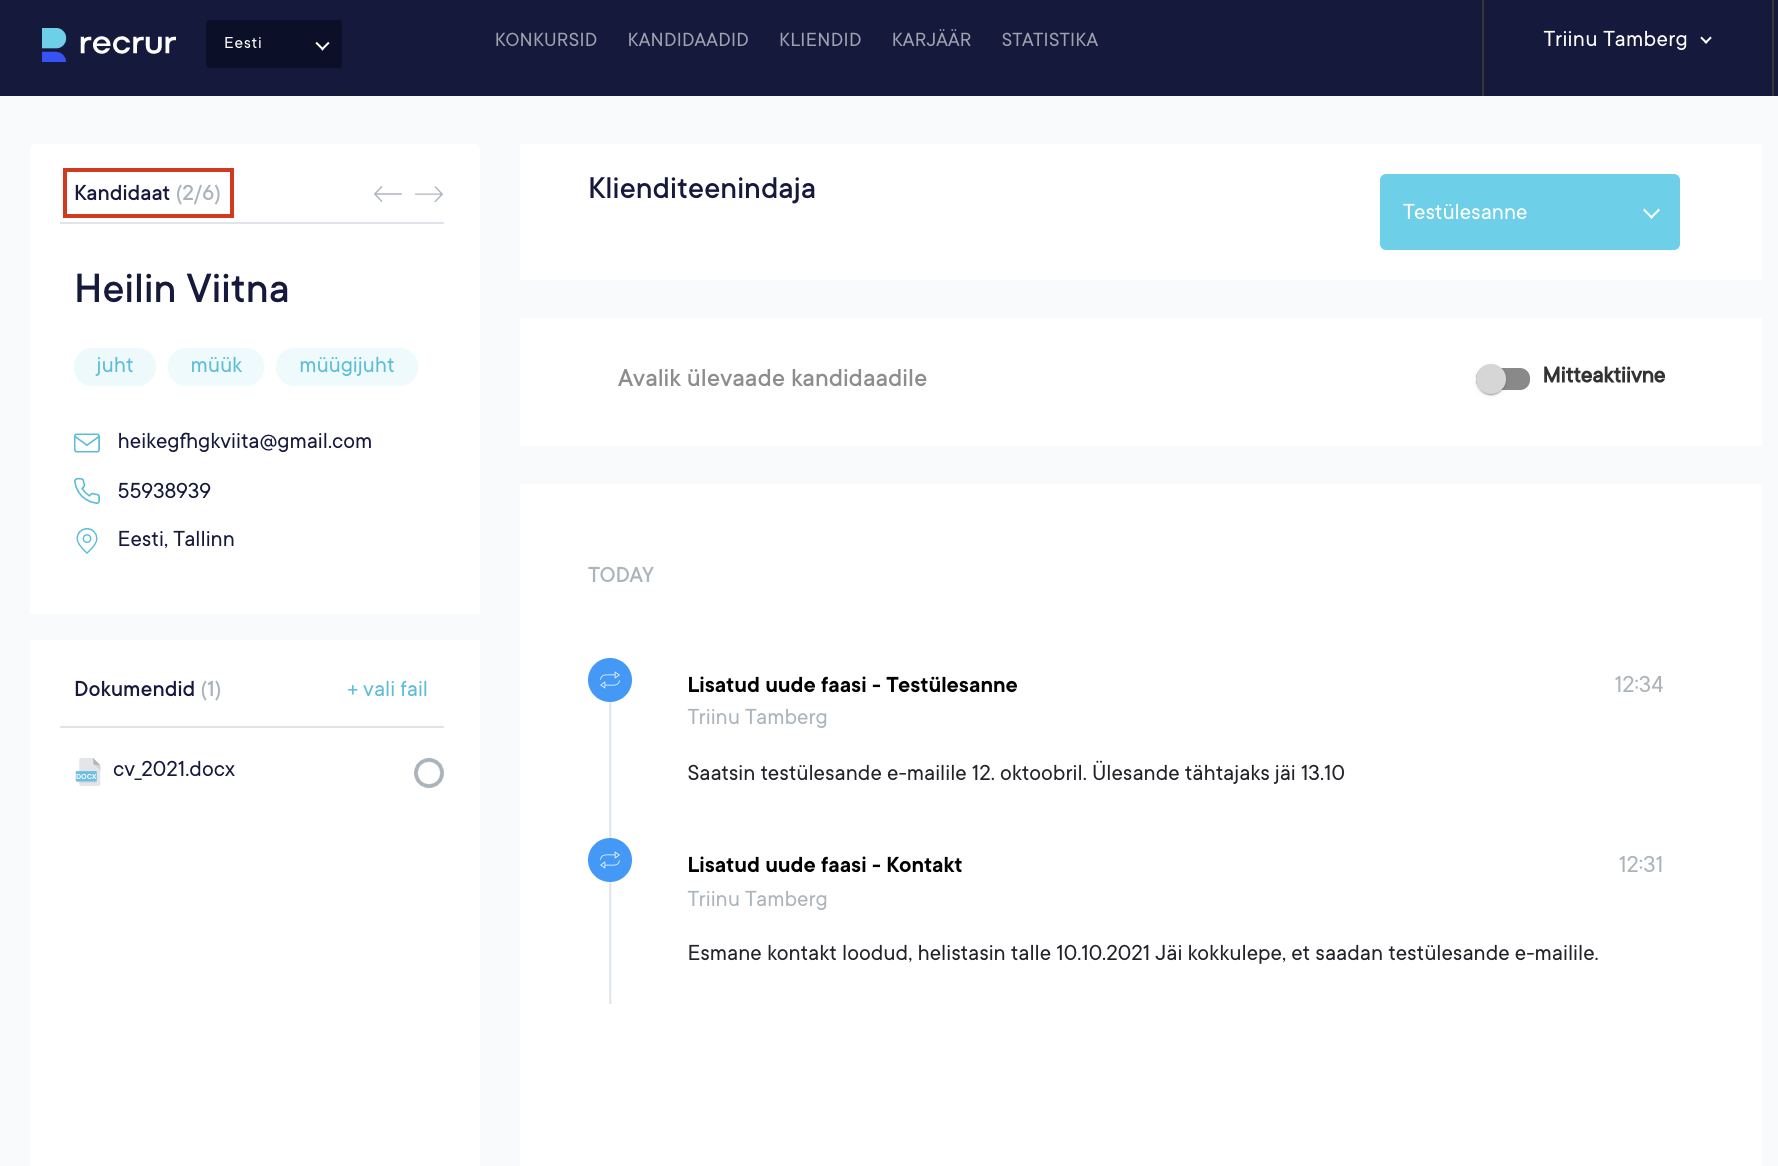Click the müügijuht tag
Image resolution: width=1778 pixels, height=1166 pixels.
346,366
